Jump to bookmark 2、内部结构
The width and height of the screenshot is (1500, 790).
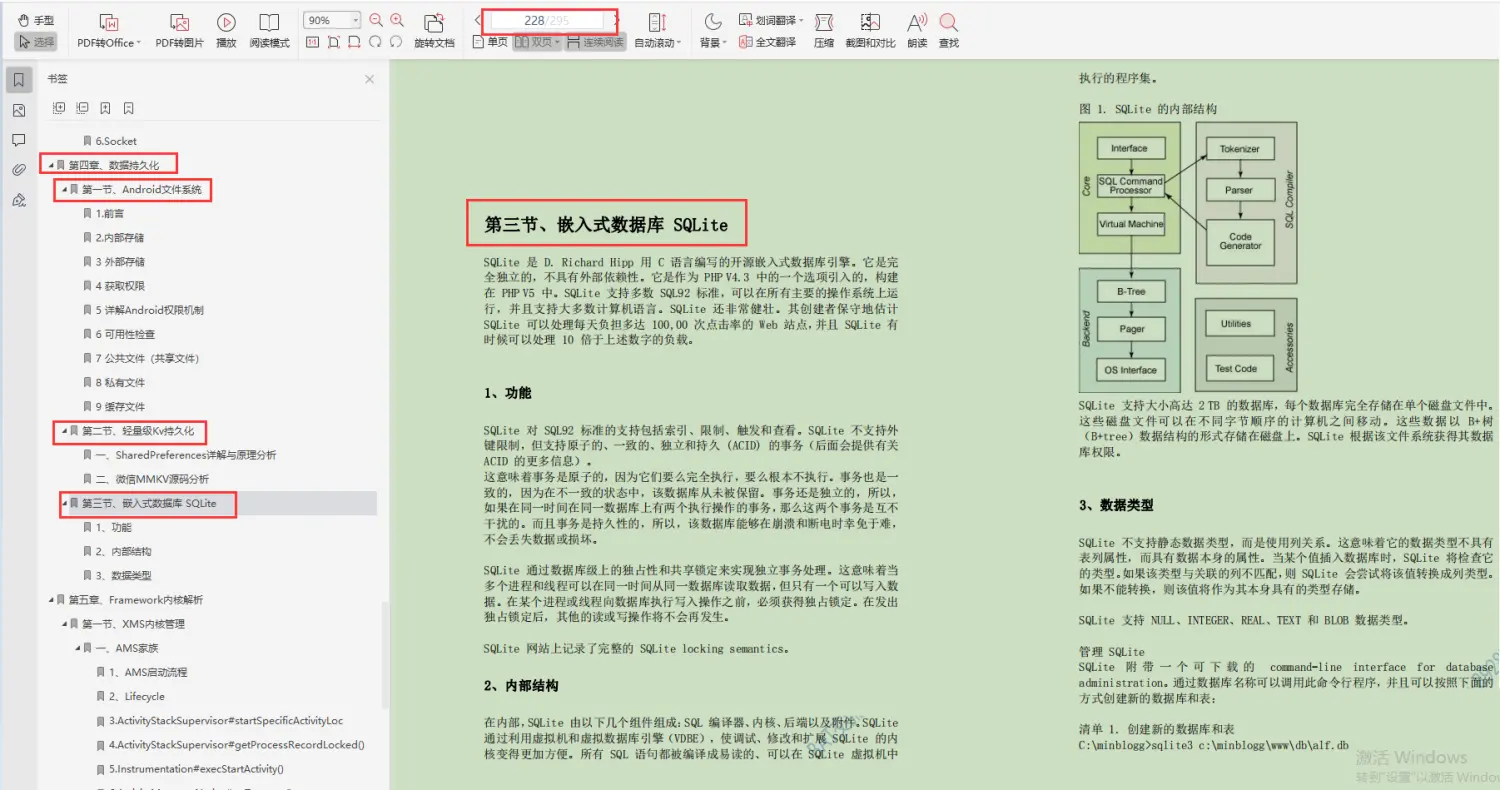click(123, 551)
